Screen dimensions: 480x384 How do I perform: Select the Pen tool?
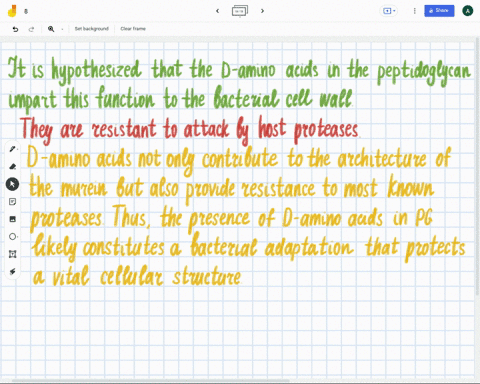[12, 149]
